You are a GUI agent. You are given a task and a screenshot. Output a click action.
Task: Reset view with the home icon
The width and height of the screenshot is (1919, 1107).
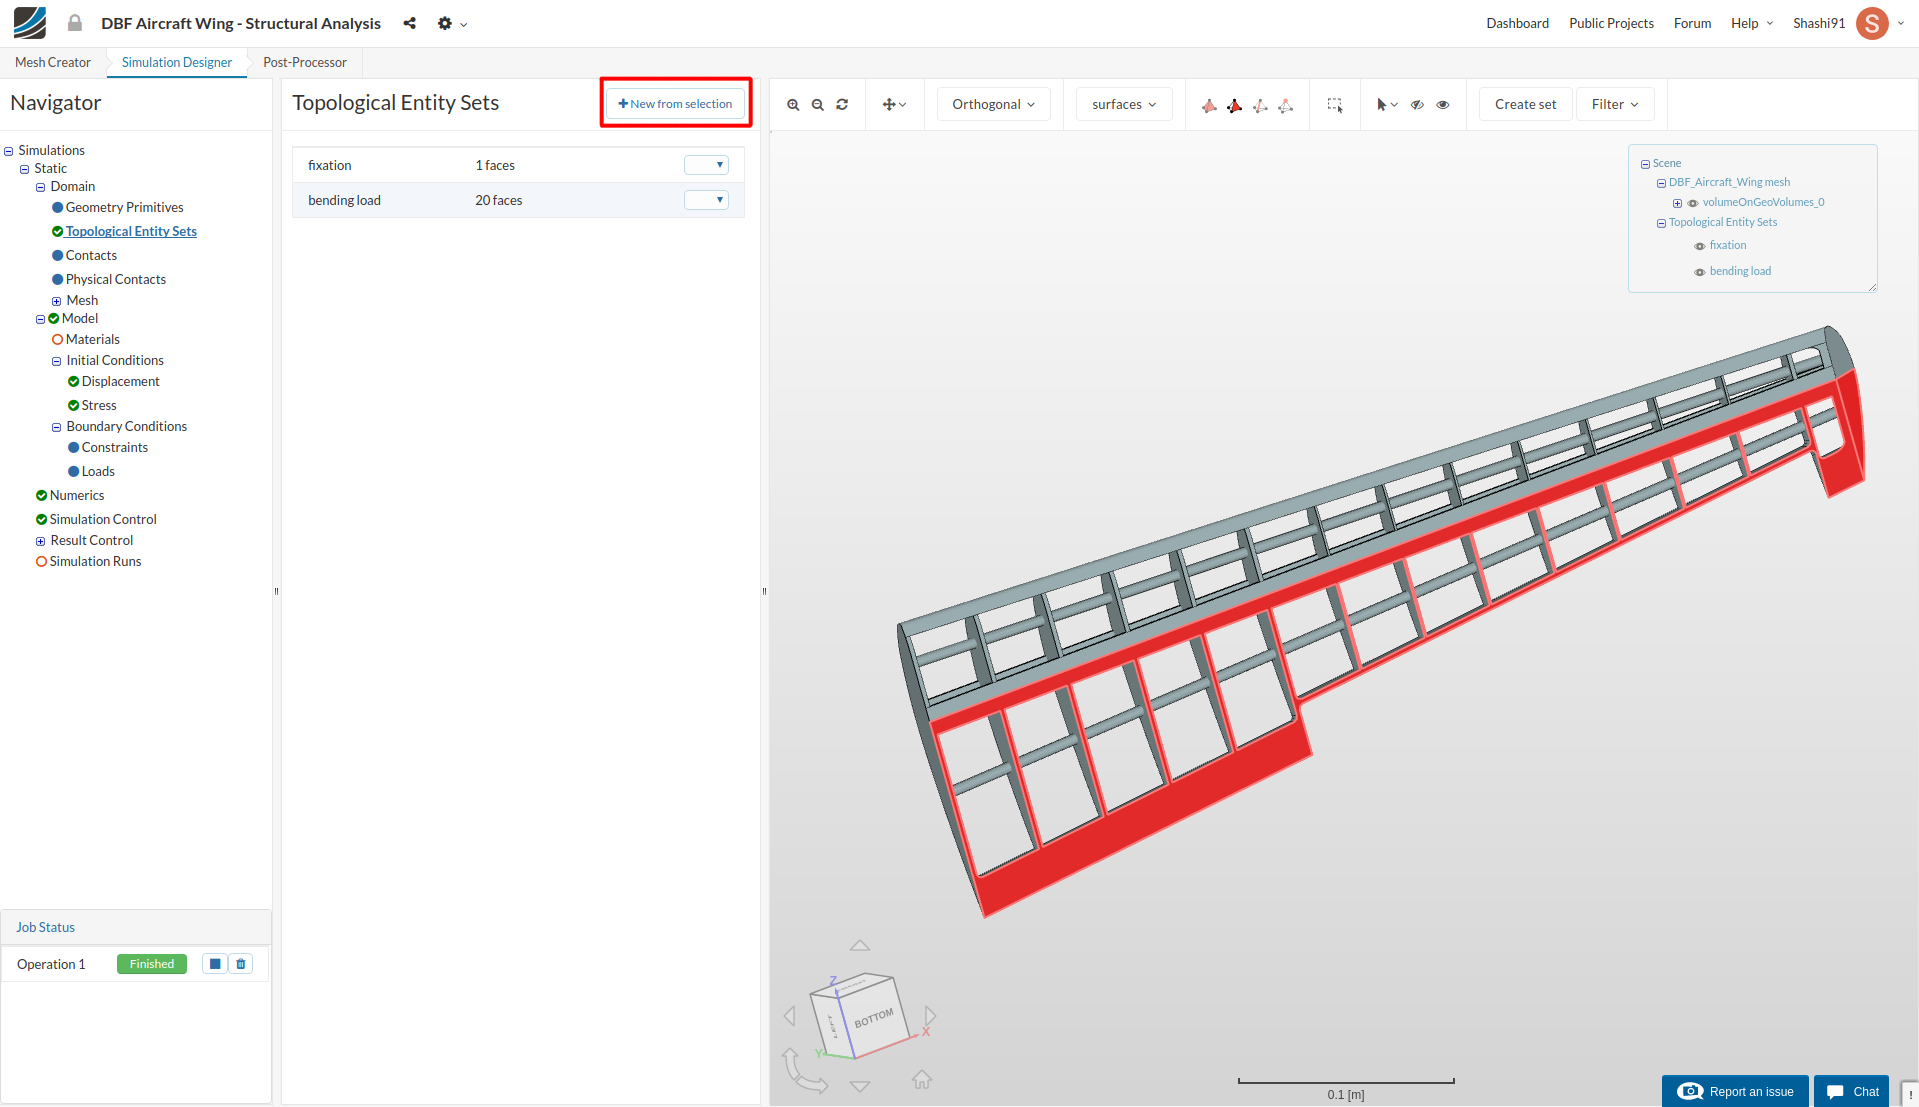(x=922, y=1079)
